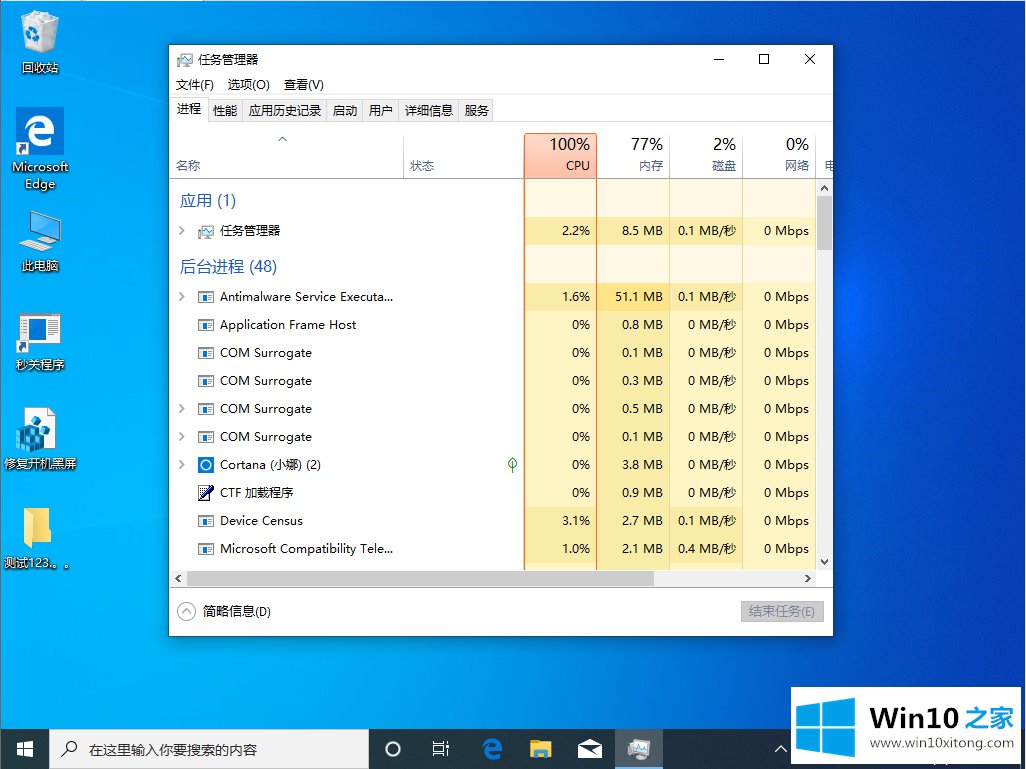The image size is (1026, 769).
Task: Open the 选项(O) menu
Action: tap(249, 85)
